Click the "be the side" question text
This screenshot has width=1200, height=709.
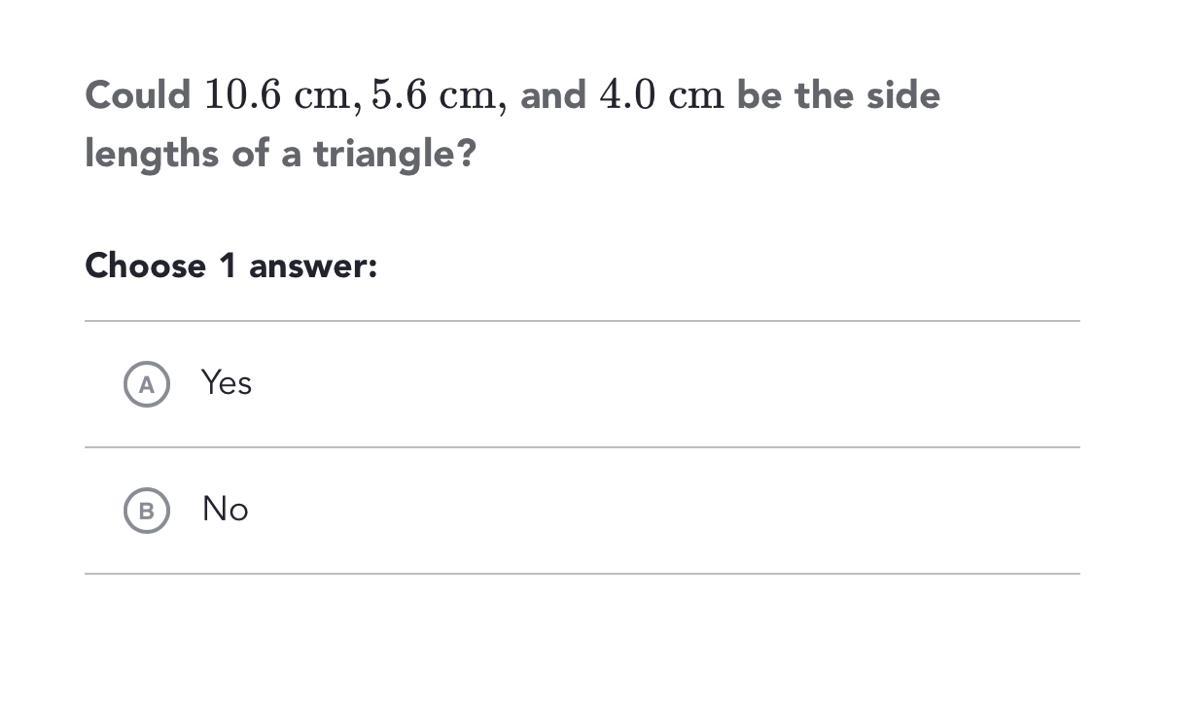[x=838, y=95]
